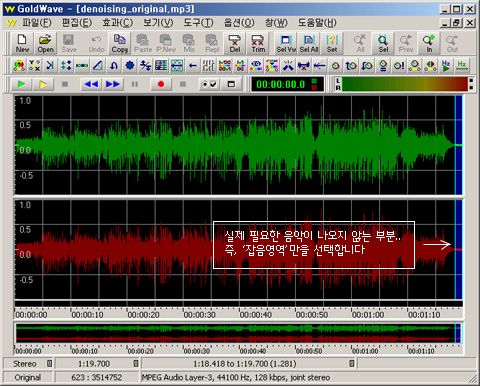The height and width of the screenshot is (386, 480).
Task: Apply the fade in knob with up arrow
Action: click(351, 66)
